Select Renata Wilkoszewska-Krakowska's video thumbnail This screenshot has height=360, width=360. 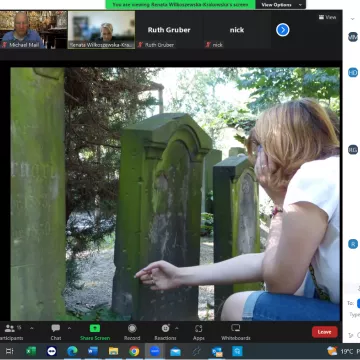(x=101, y=30)
